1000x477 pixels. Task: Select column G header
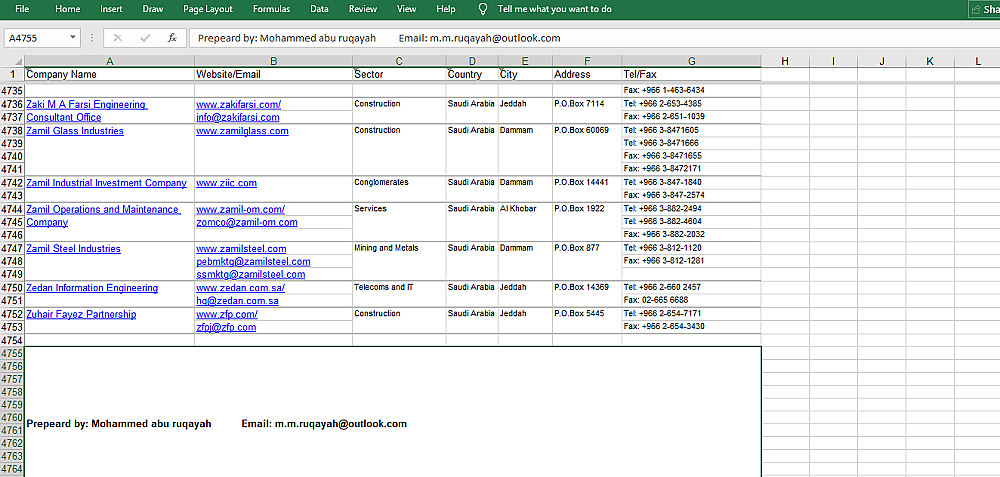point(692,61)
